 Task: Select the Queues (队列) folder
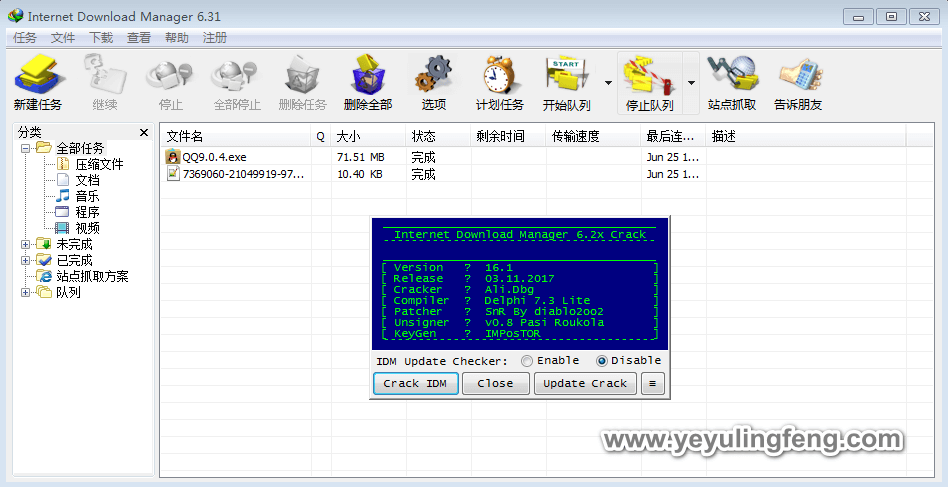pos(68,292)
